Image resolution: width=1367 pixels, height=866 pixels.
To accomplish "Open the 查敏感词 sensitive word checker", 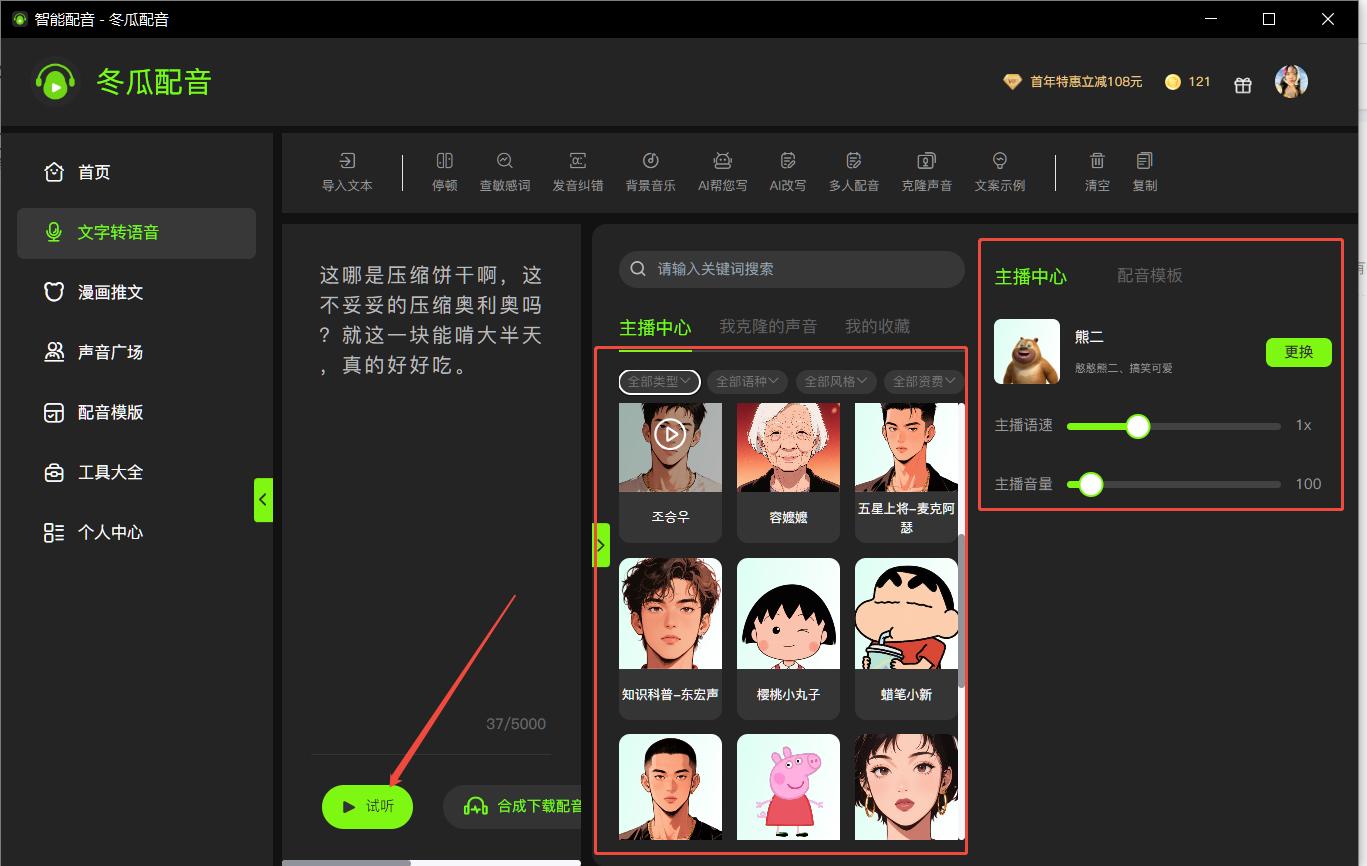I will [x=505, y=170].
